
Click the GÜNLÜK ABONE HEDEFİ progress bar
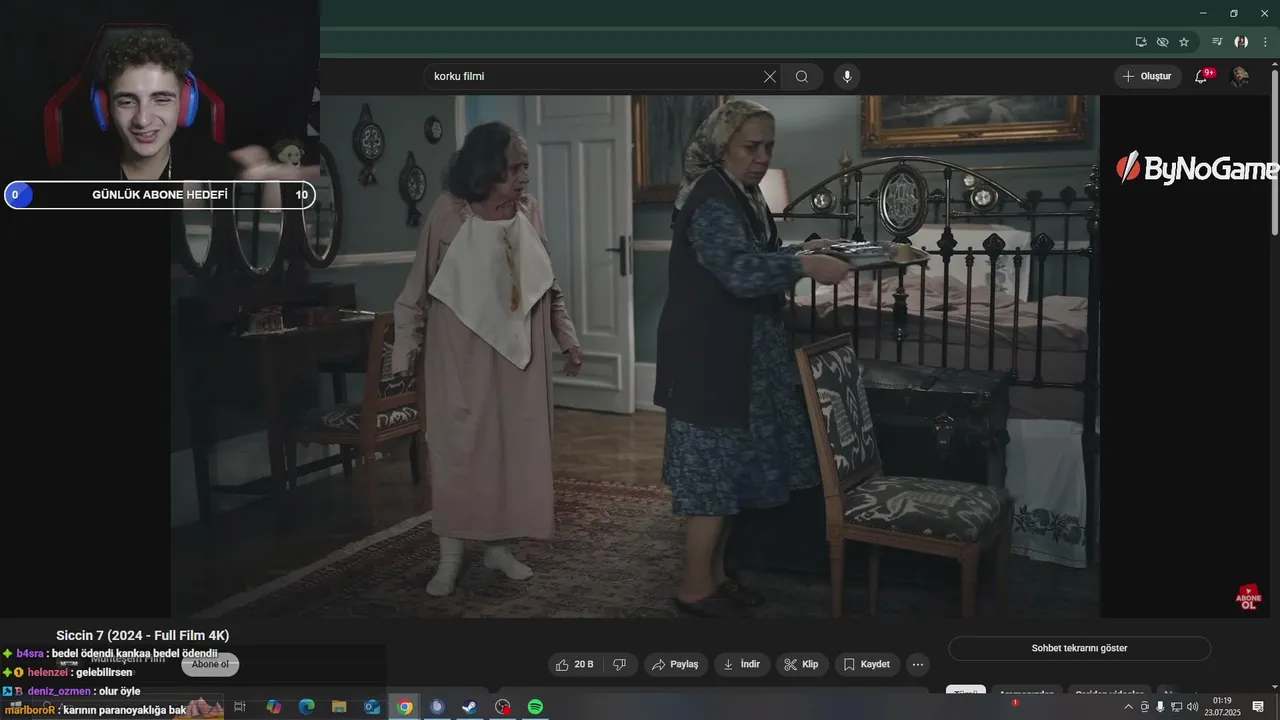coord(160,195)
